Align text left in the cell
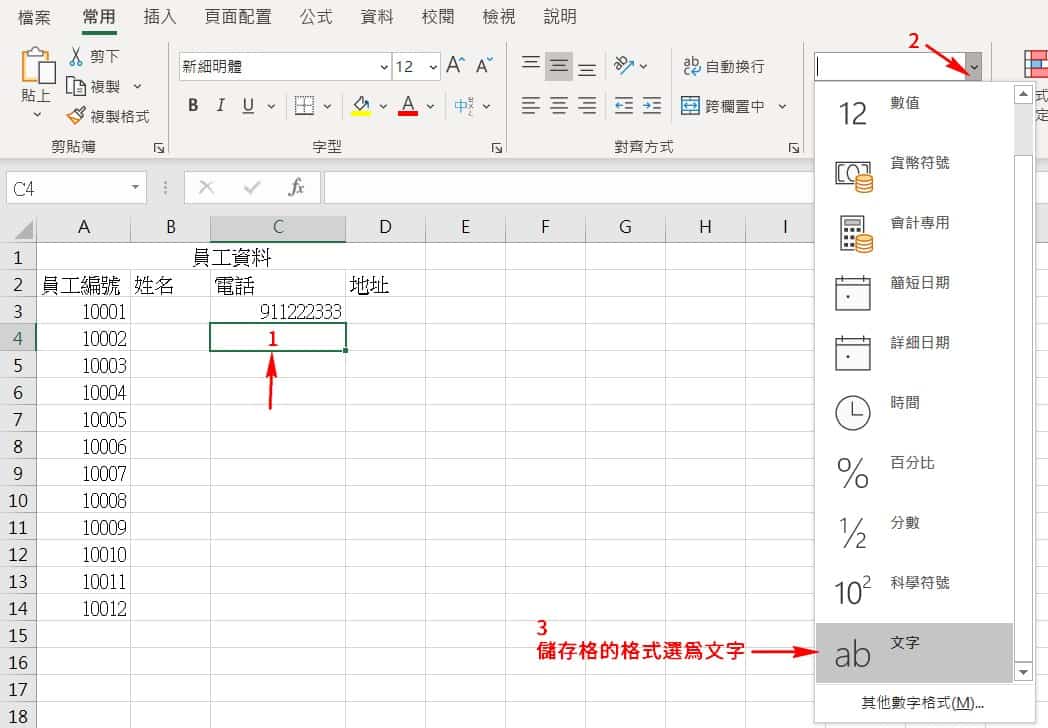The image size is (1048, 728). pyautogui.click(x=530, y=106)
